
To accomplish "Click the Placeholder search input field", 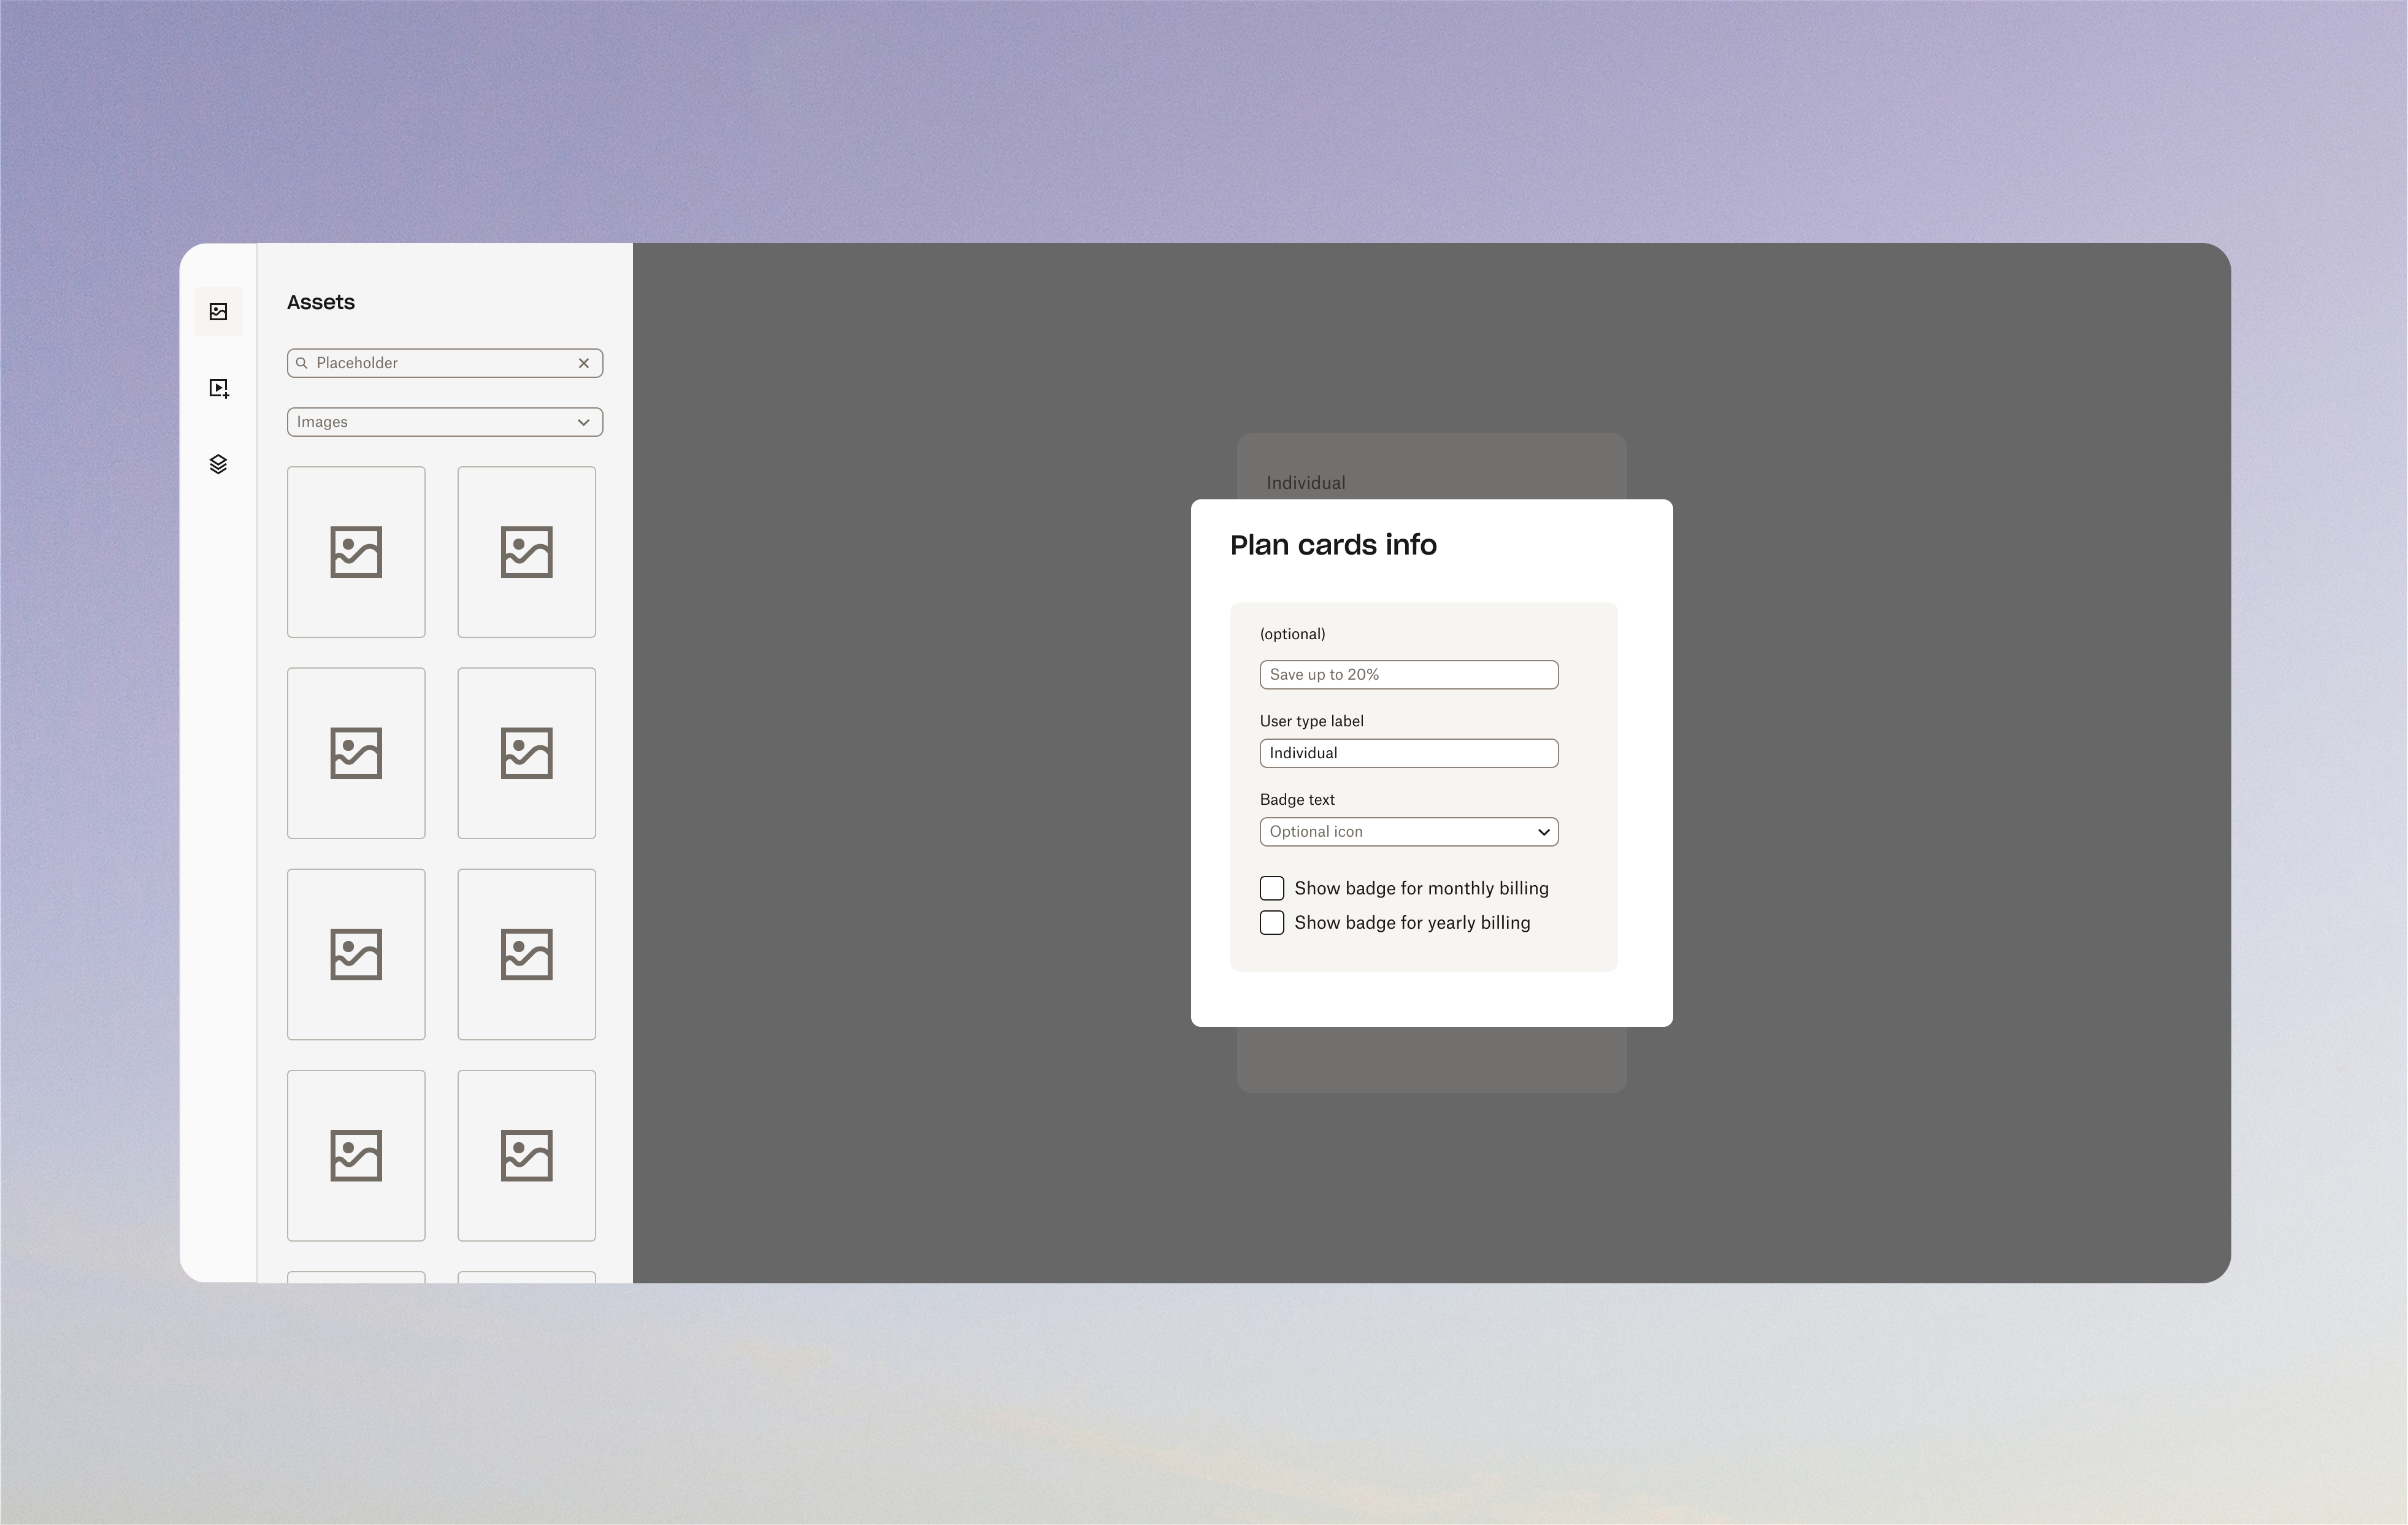I will [440, 363].
